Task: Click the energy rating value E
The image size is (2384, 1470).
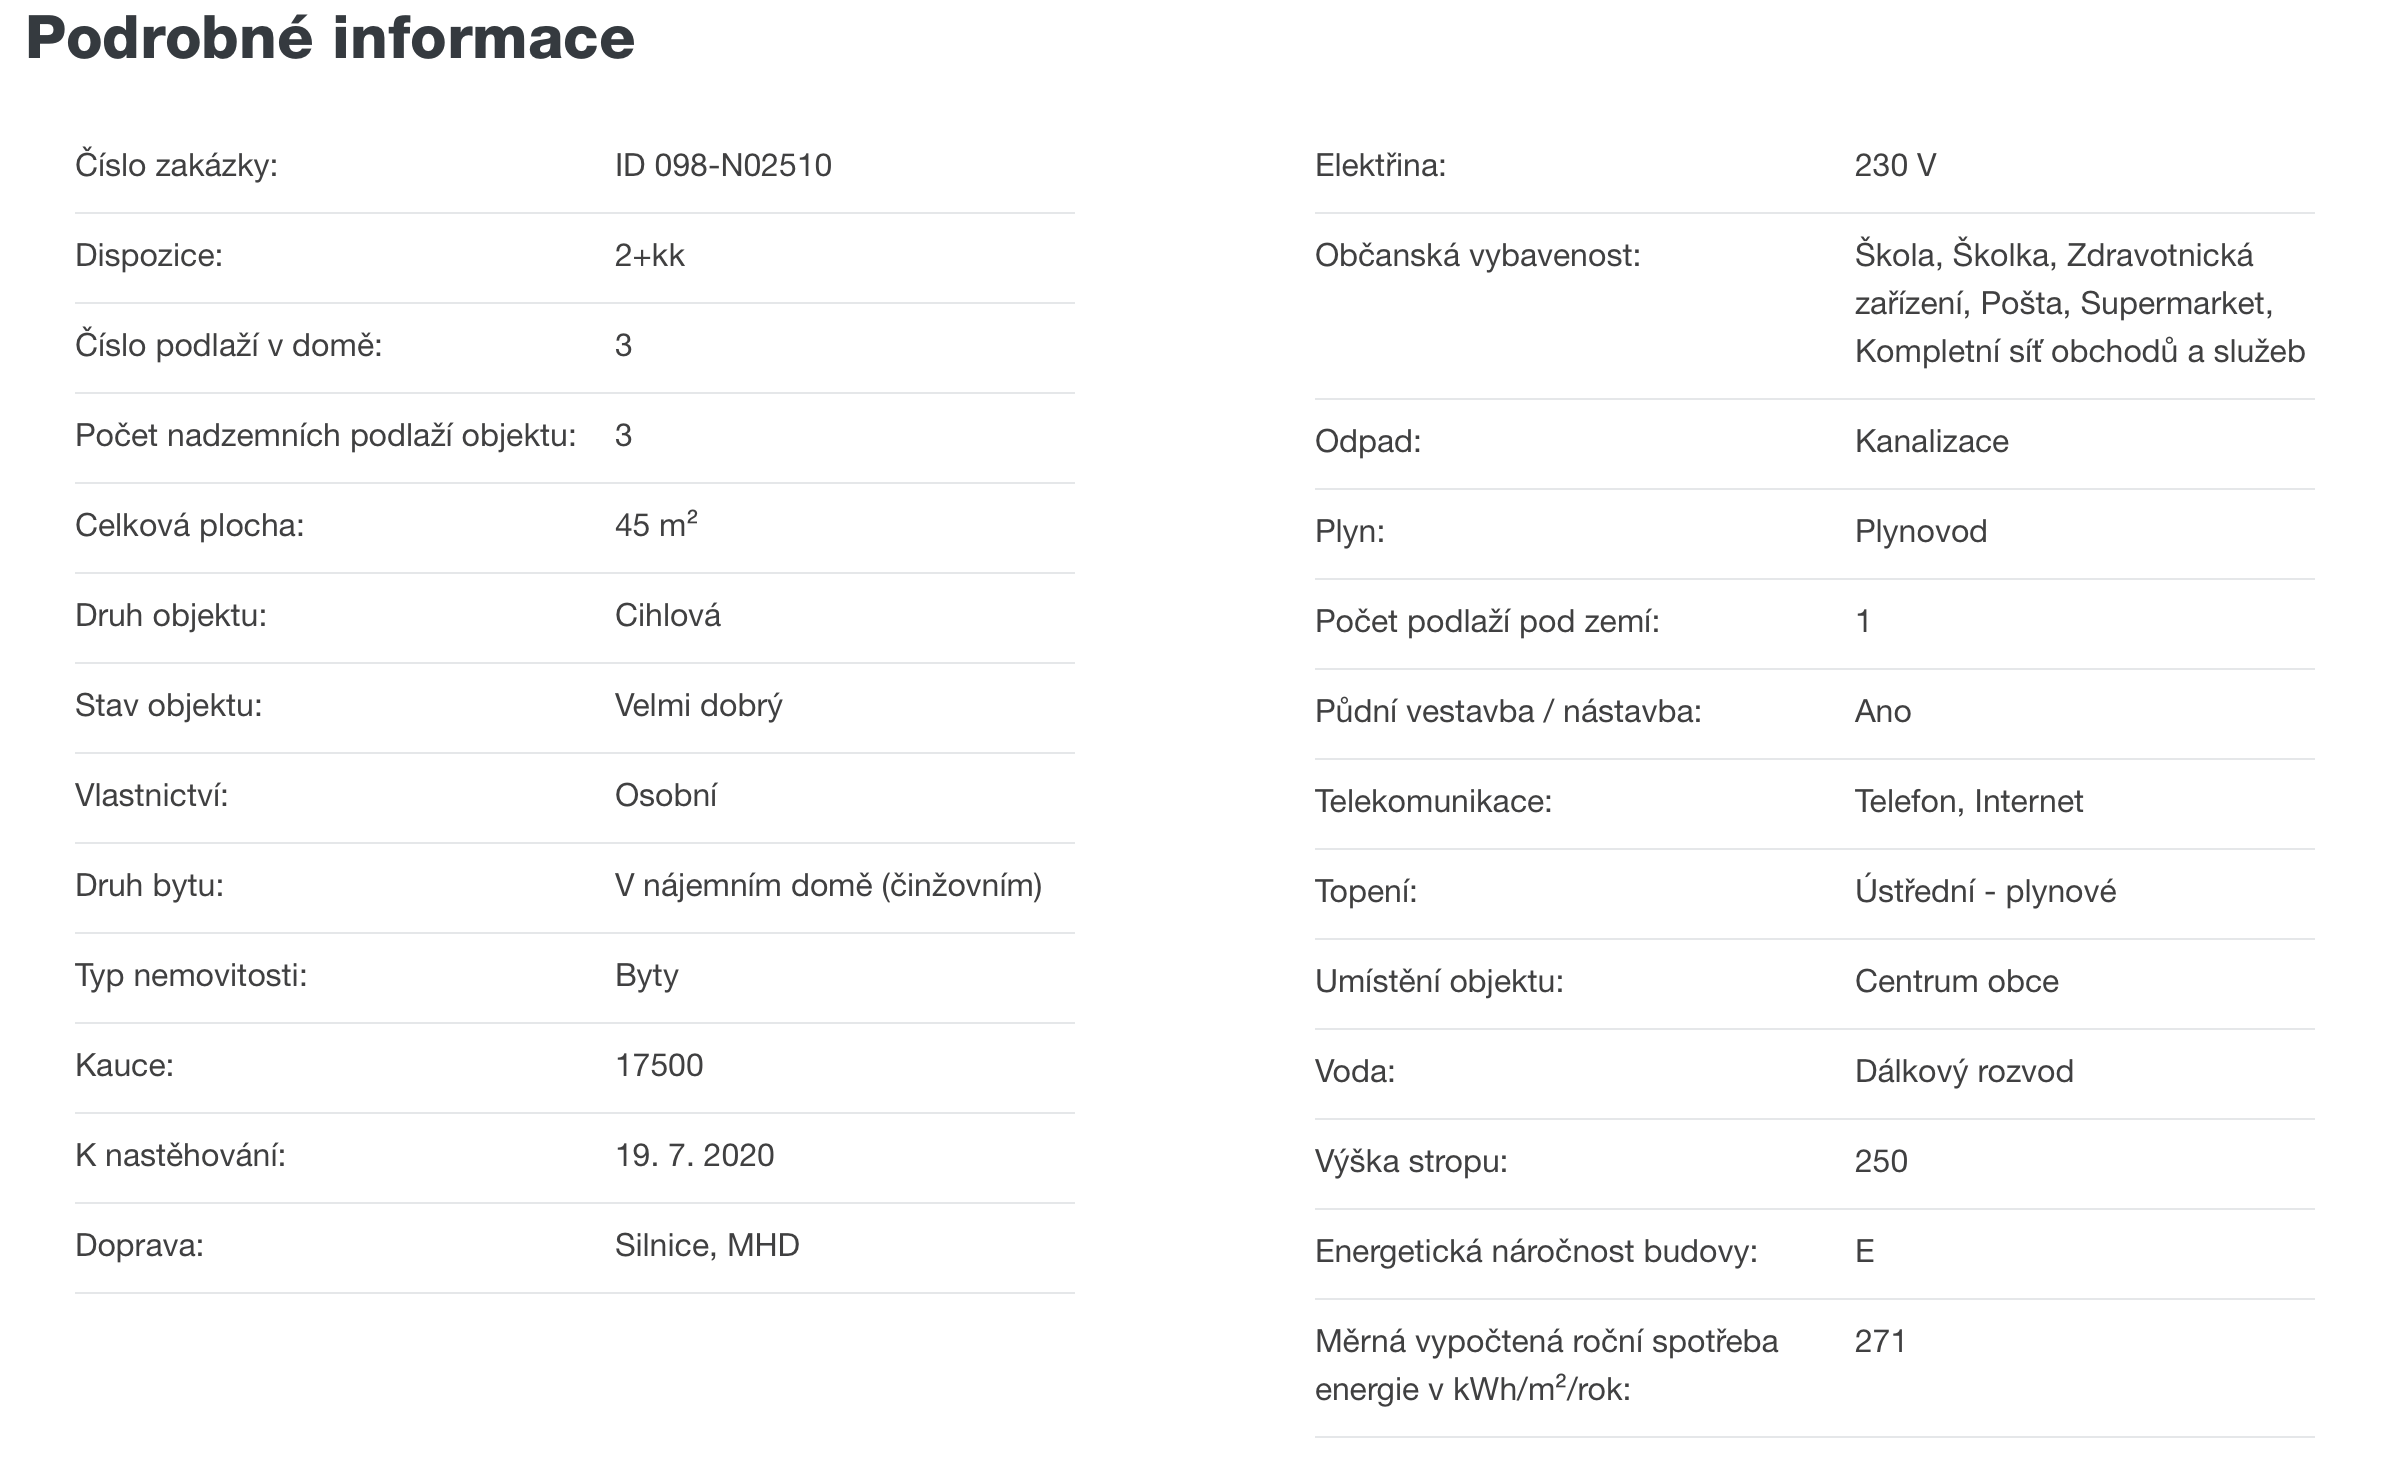Action: point(1865,1251)
